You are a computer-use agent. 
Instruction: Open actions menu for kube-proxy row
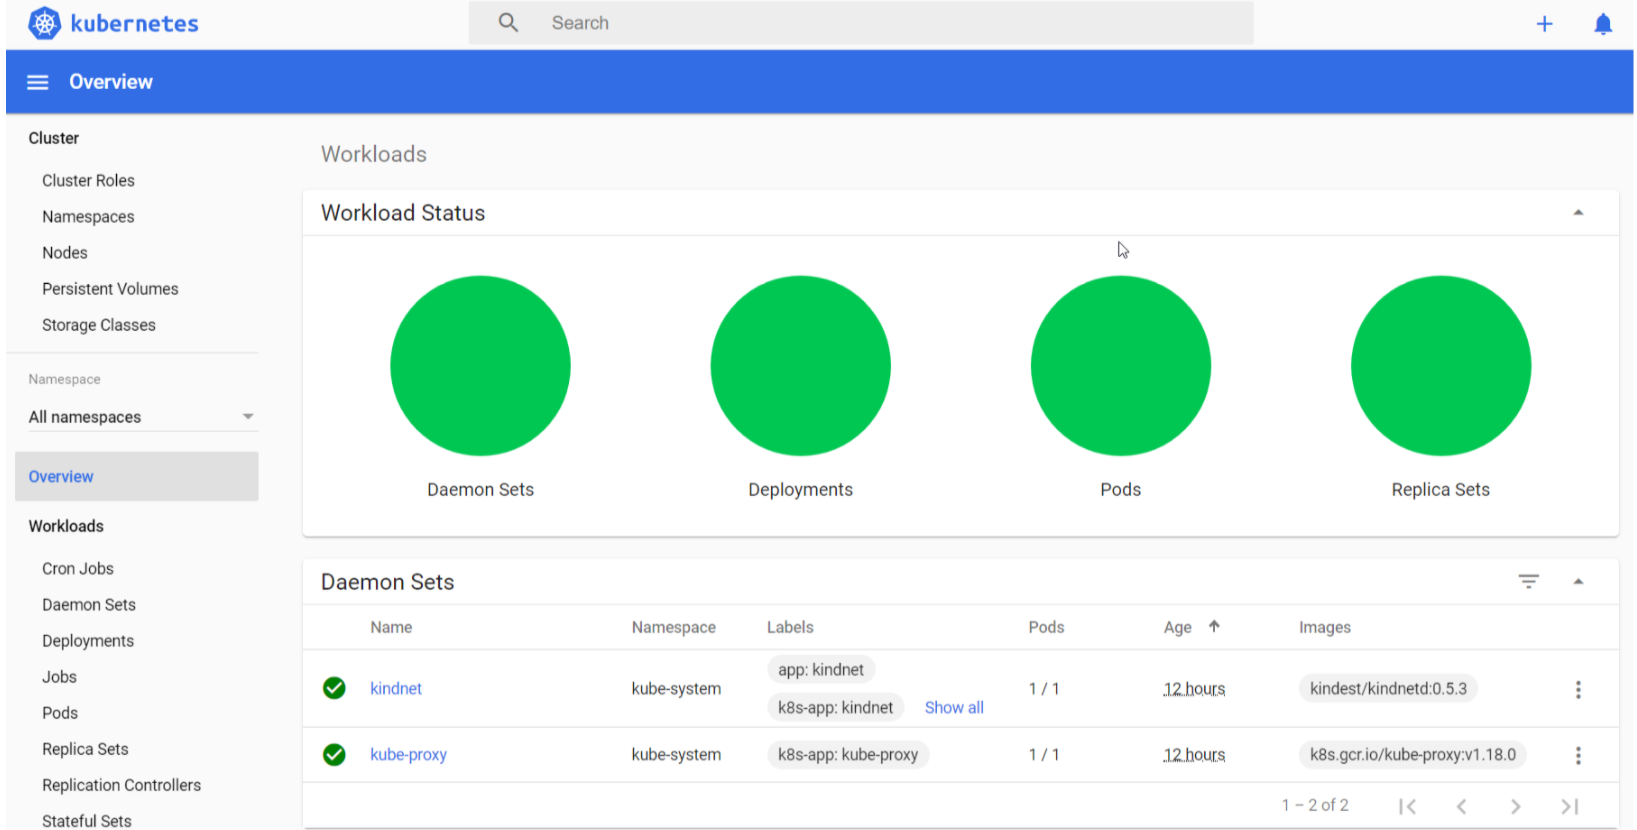pyautogui.click(x=1578, y=755)
